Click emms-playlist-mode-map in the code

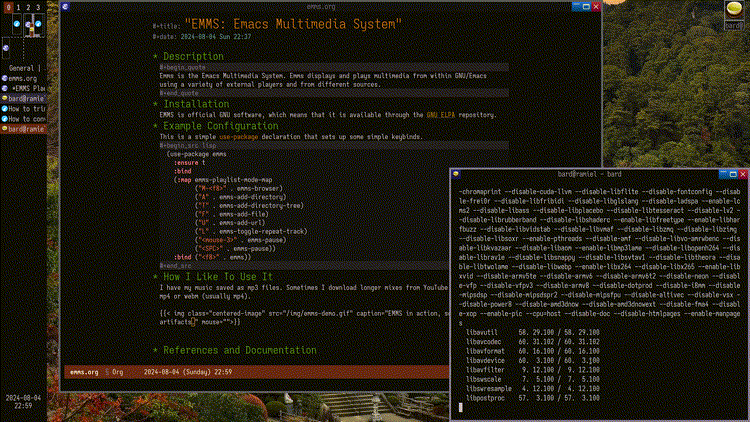(x=233, y=180)
